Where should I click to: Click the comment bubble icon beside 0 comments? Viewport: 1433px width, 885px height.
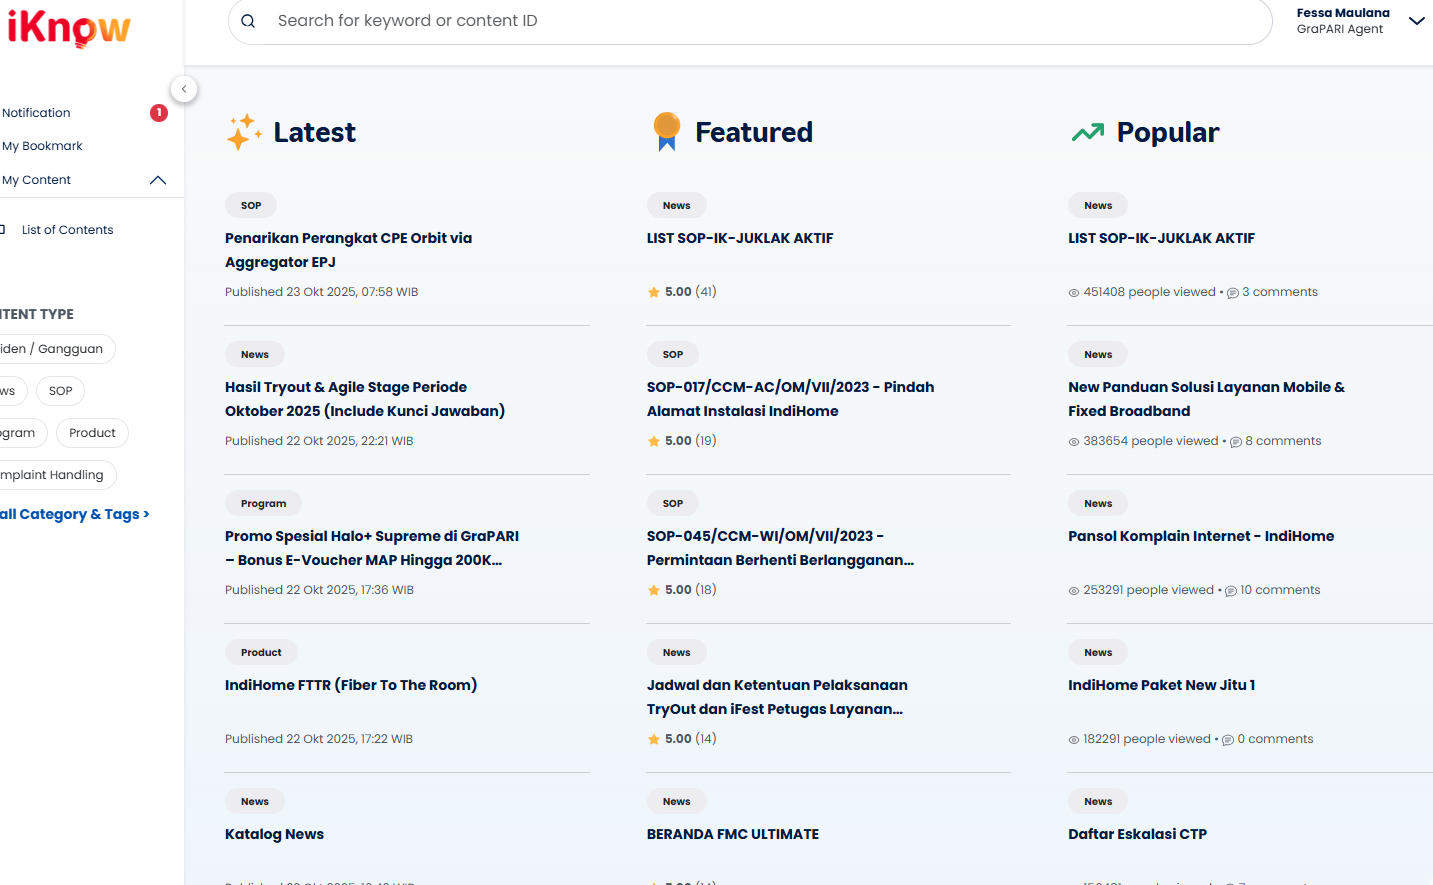[x=1228, y=740]
